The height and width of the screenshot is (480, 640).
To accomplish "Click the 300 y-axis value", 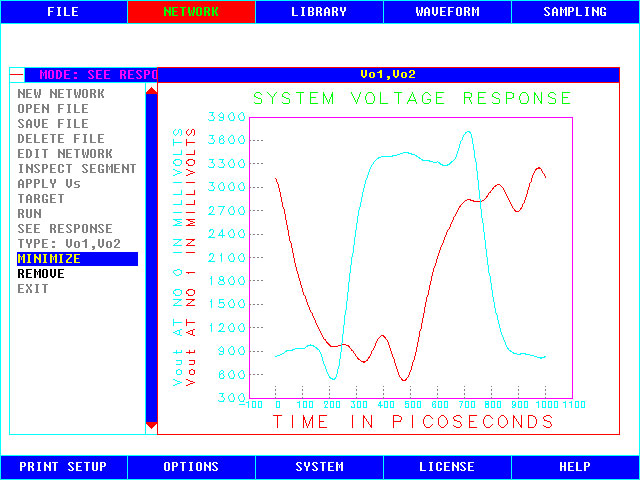I will click(232, 398).
